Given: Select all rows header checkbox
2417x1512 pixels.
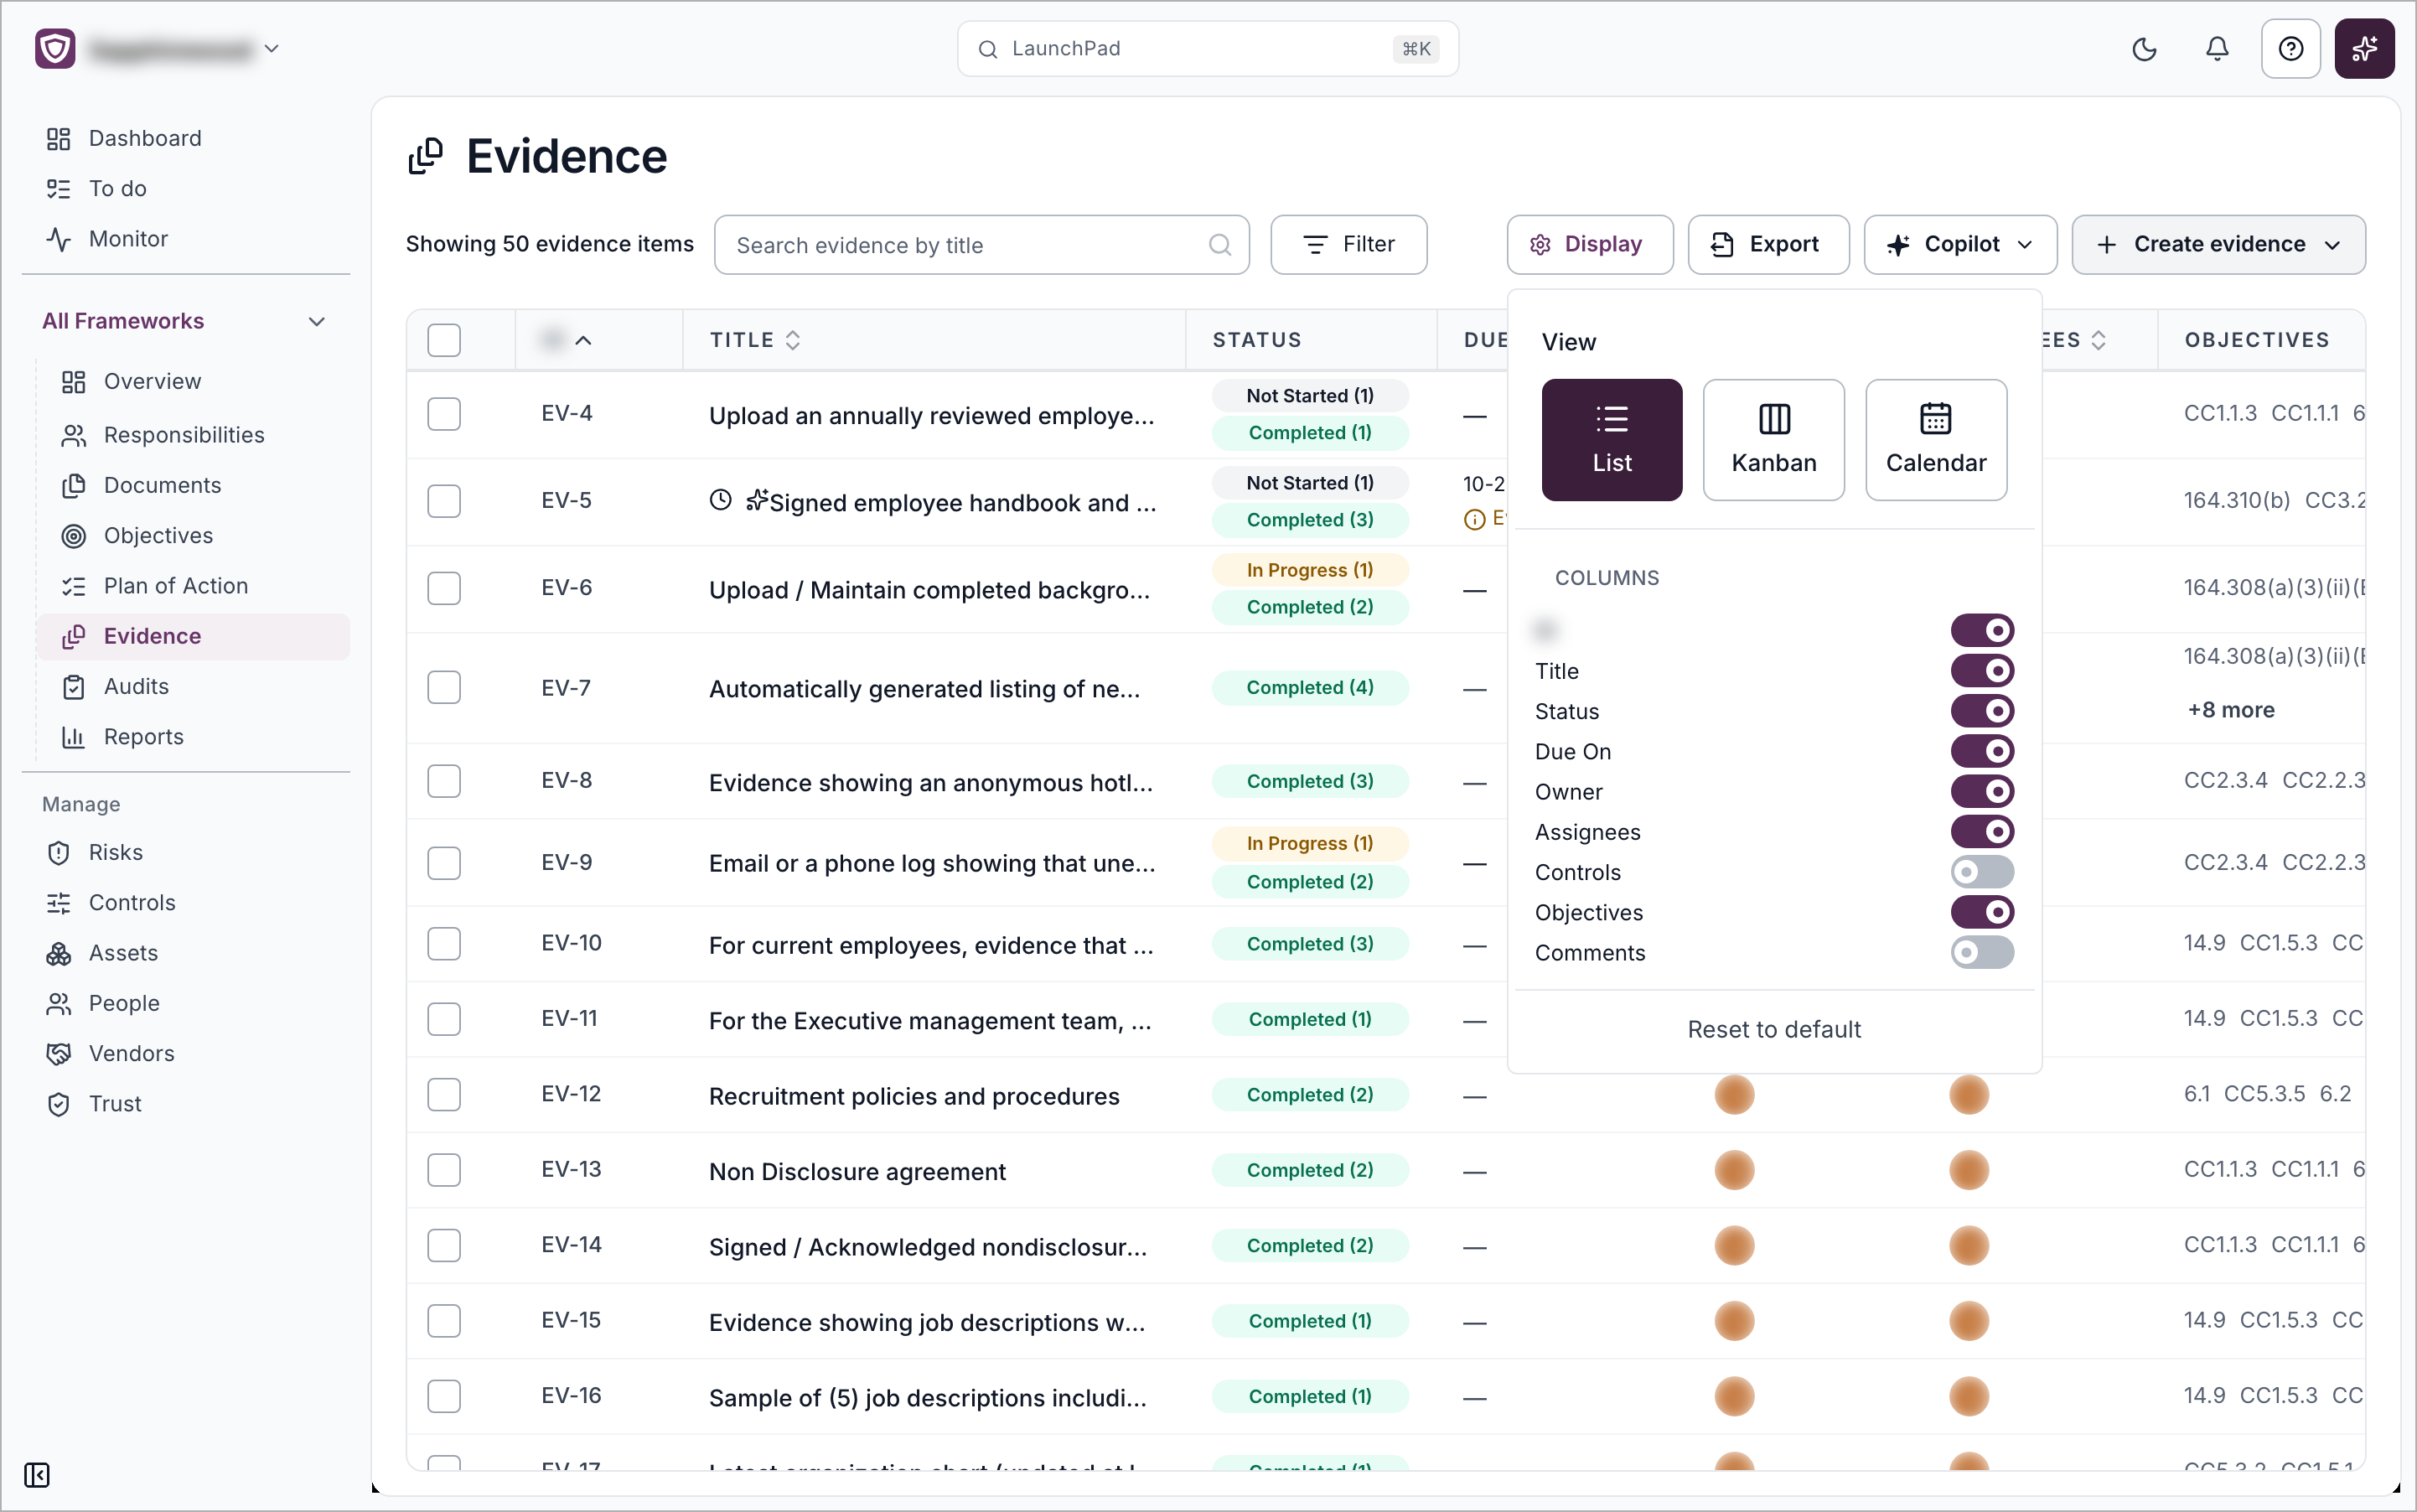Looking at the screenshot, I should click(444, 340).
